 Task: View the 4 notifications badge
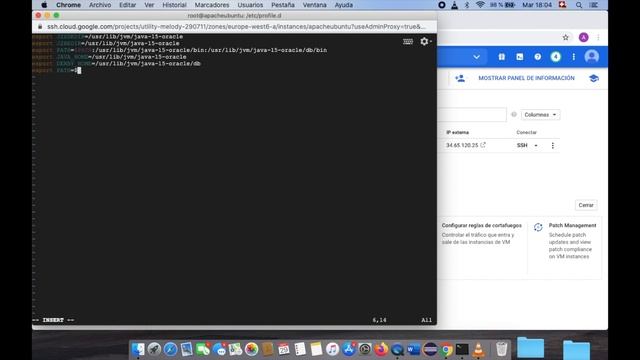556,57
